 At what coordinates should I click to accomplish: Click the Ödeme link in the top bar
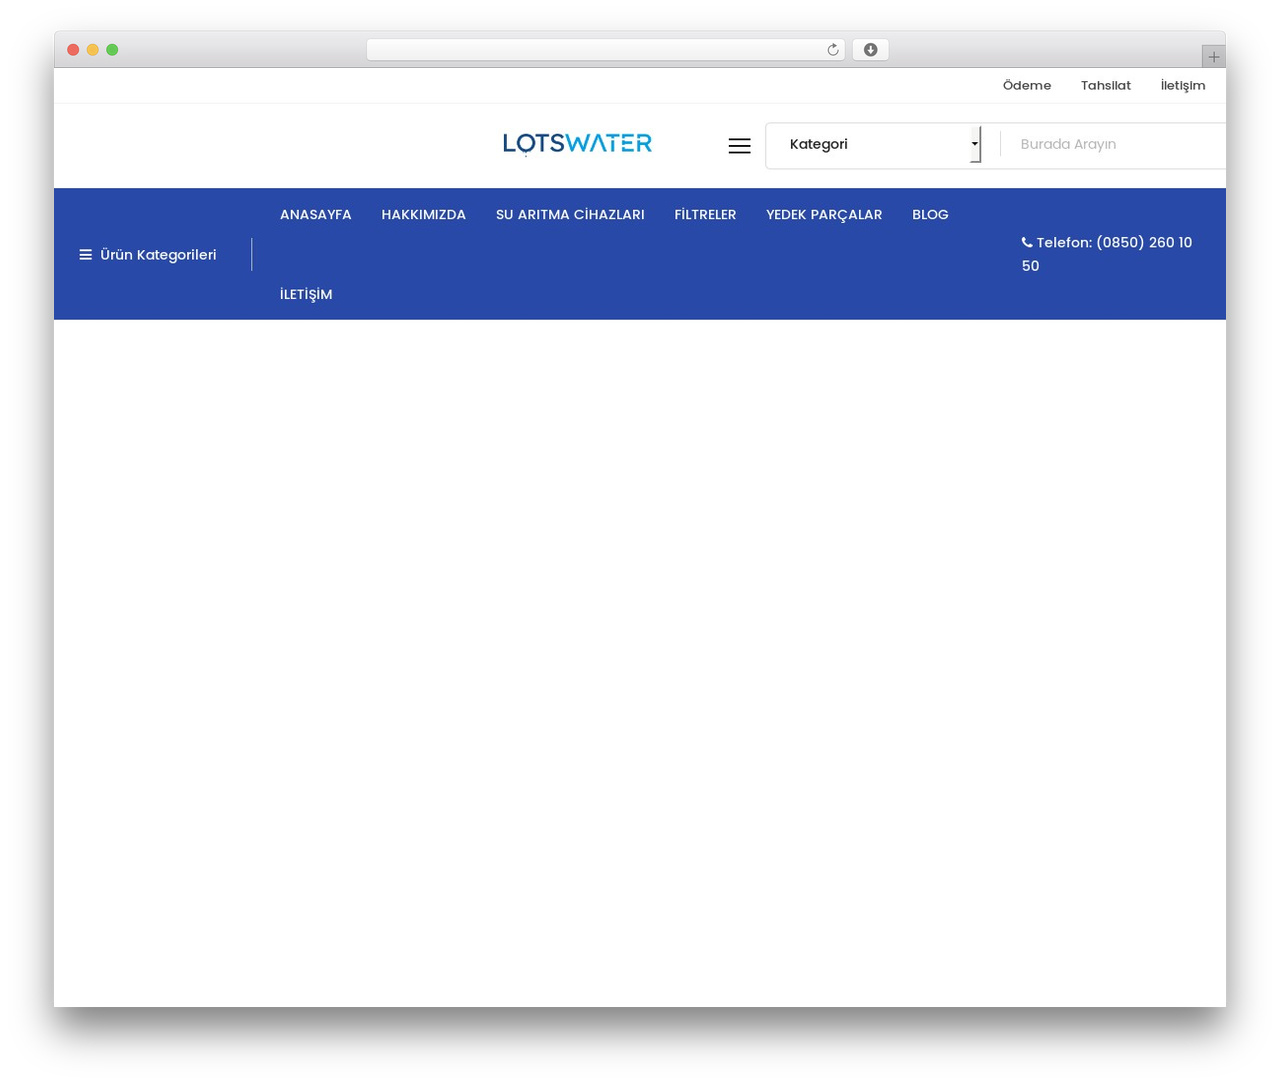(1027, 86)
